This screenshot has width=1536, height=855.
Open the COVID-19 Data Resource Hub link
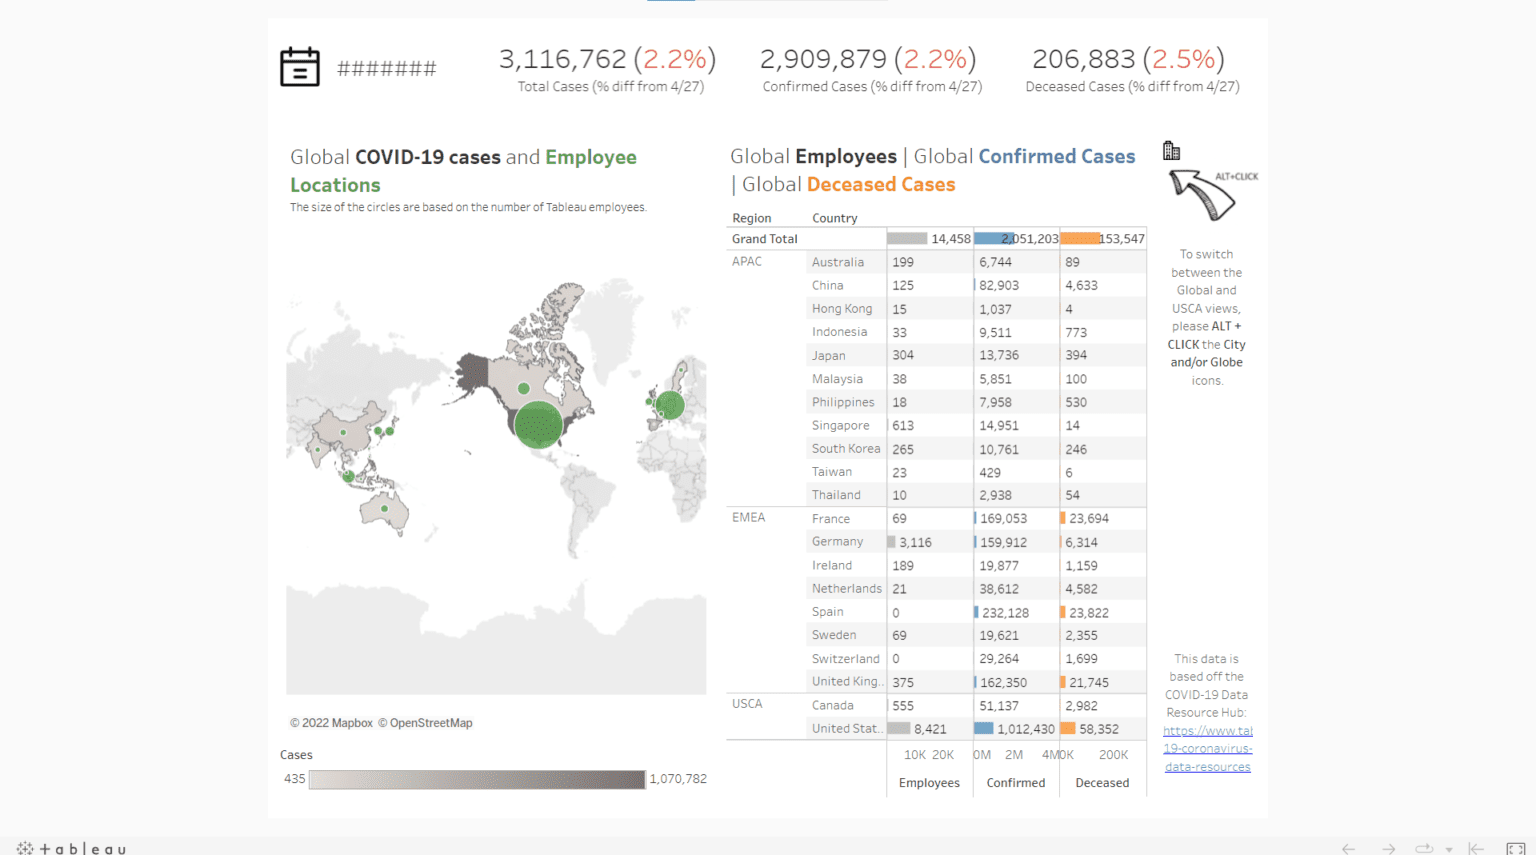pyautogui.click(x=1207, y=748)
